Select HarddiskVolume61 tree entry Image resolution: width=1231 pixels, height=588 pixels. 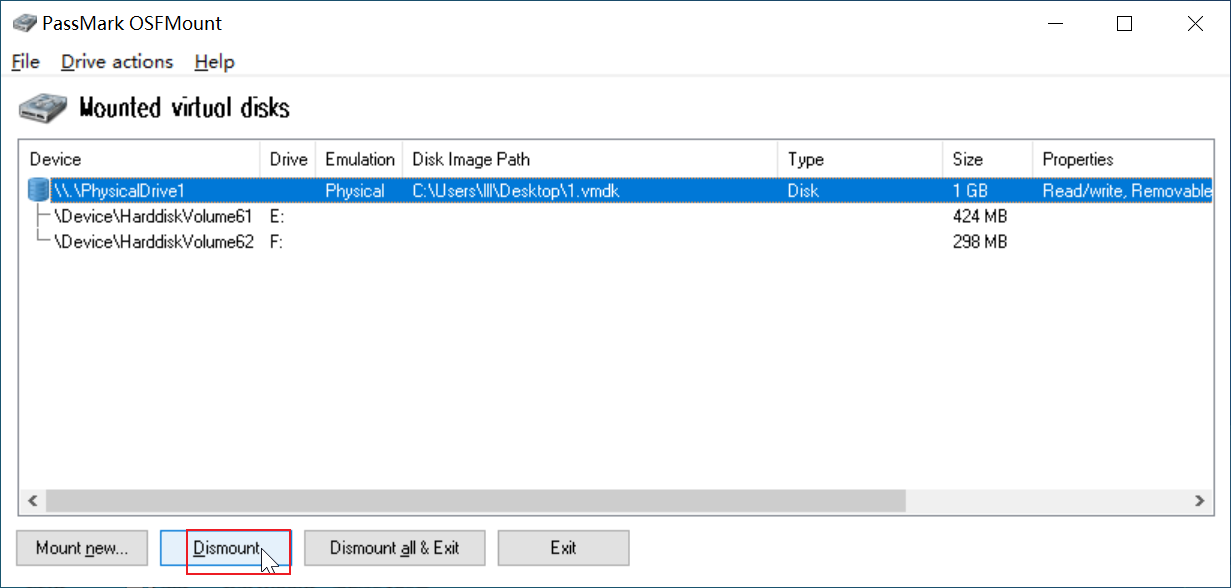(x=153, y=216)
